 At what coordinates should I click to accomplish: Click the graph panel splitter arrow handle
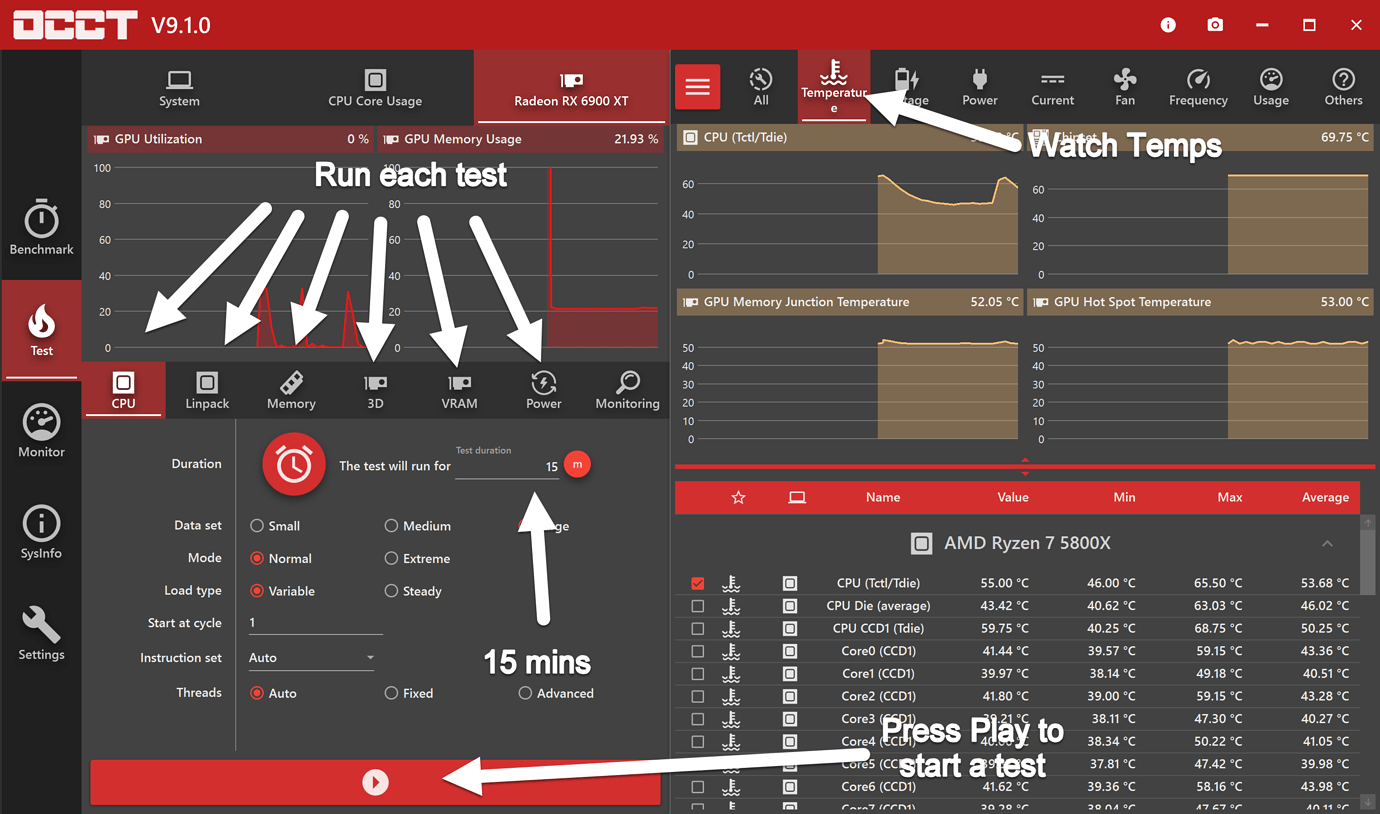[x=1025, y=467]
